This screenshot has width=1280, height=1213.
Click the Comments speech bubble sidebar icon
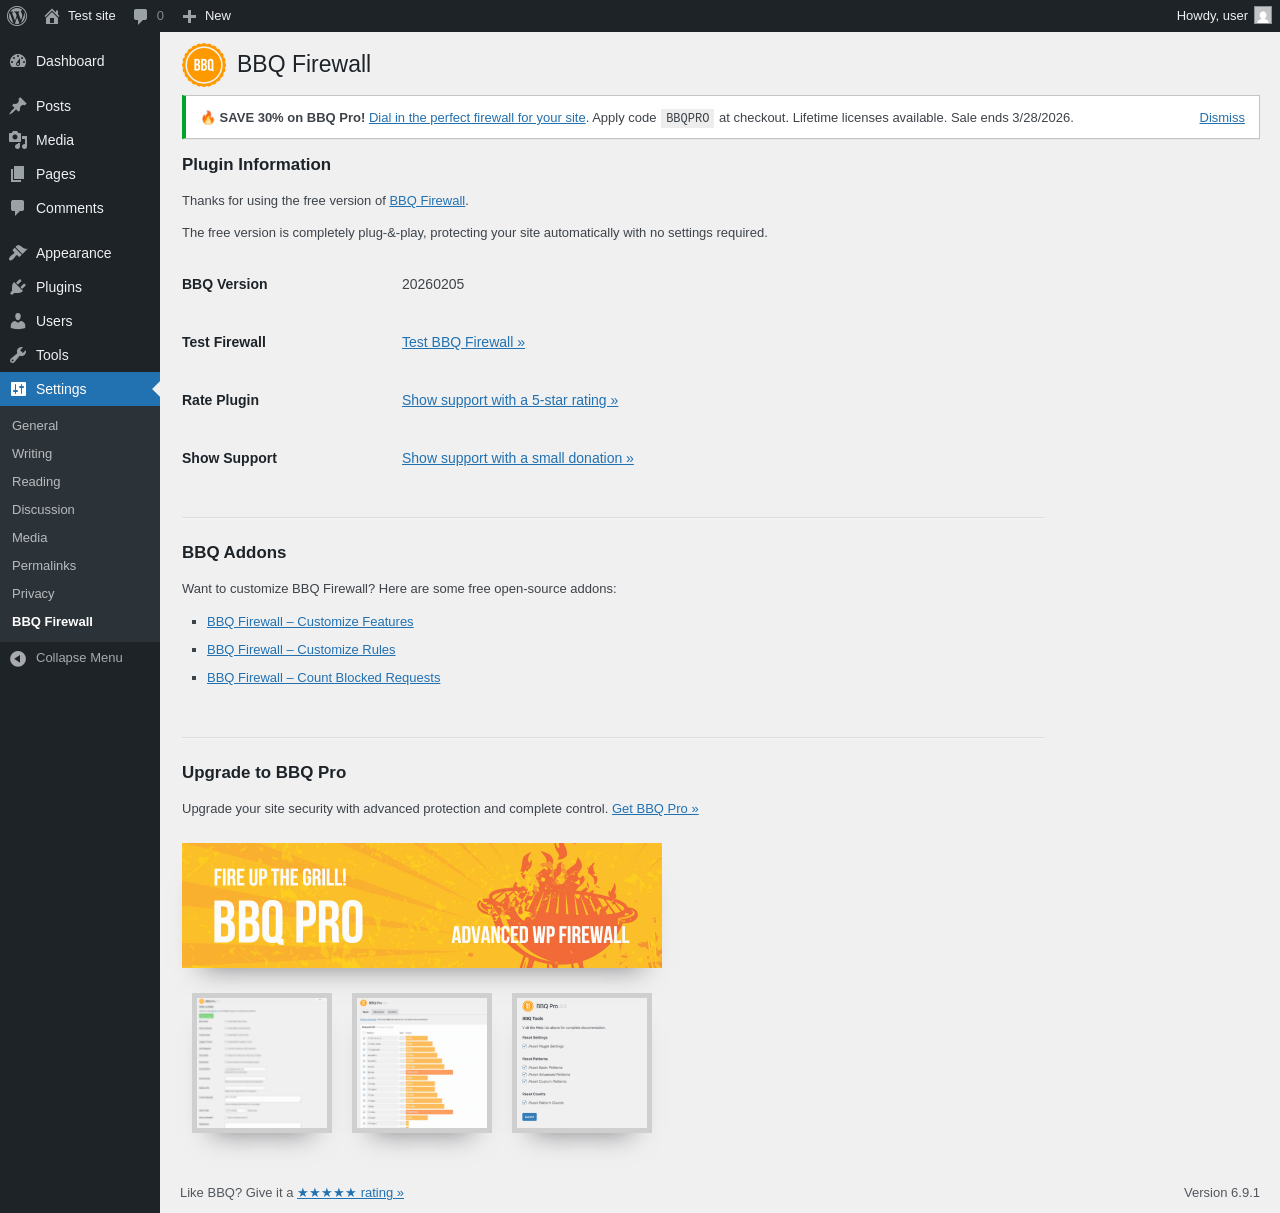pyautogui.click(x=18, y=208)
